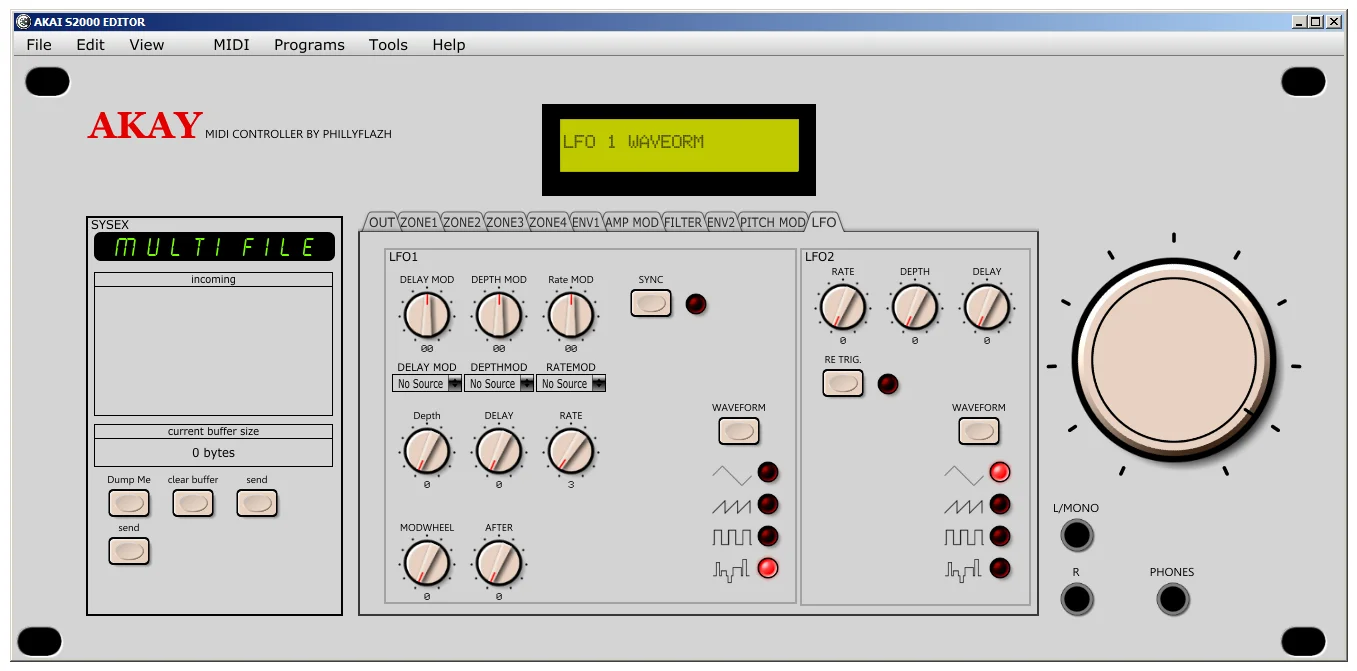Open DELAY MOD source dropdown
Screen dimensions: 1357x671
pos(427,384)
